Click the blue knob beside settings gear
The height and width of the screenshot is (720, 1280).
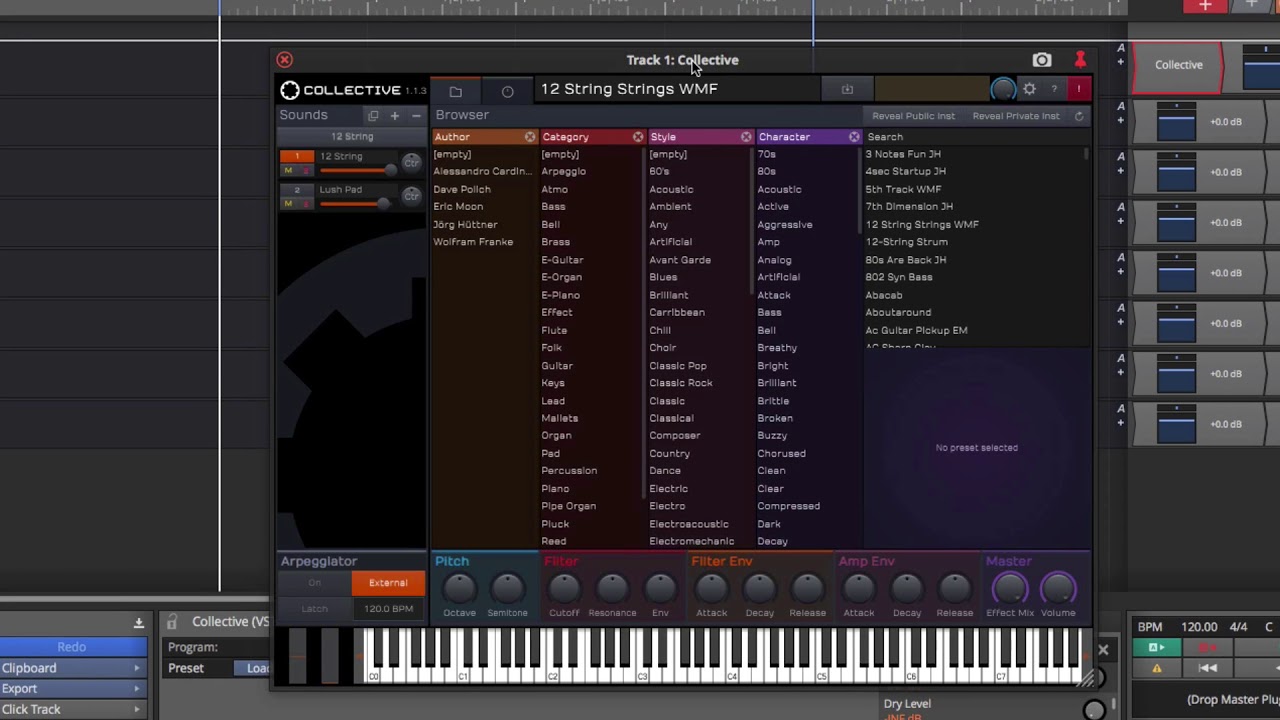[x=1003, y=89]
